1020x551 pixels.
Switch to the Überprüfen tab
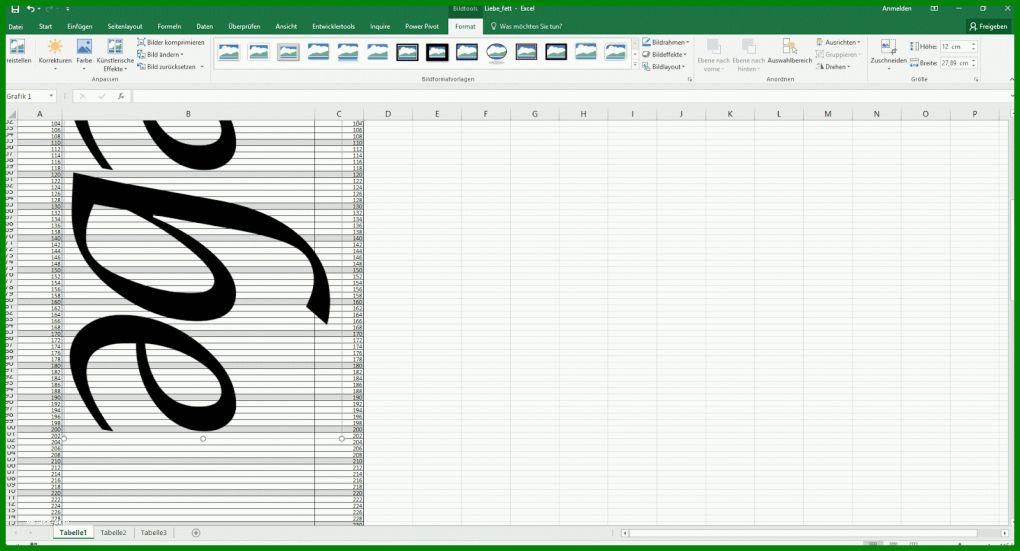pos(244,27)
